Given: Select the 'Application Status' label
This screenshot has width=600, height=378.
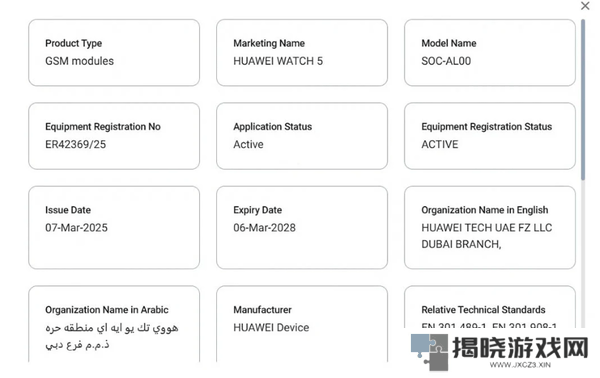Looking at the screenshot, I should [x=272, y=127].
